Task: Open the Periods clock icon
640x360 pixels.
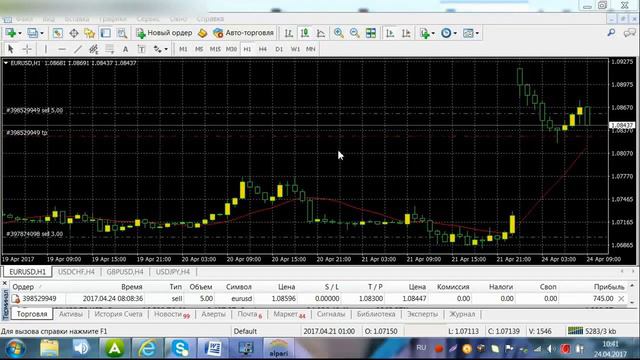Action: 446,33
